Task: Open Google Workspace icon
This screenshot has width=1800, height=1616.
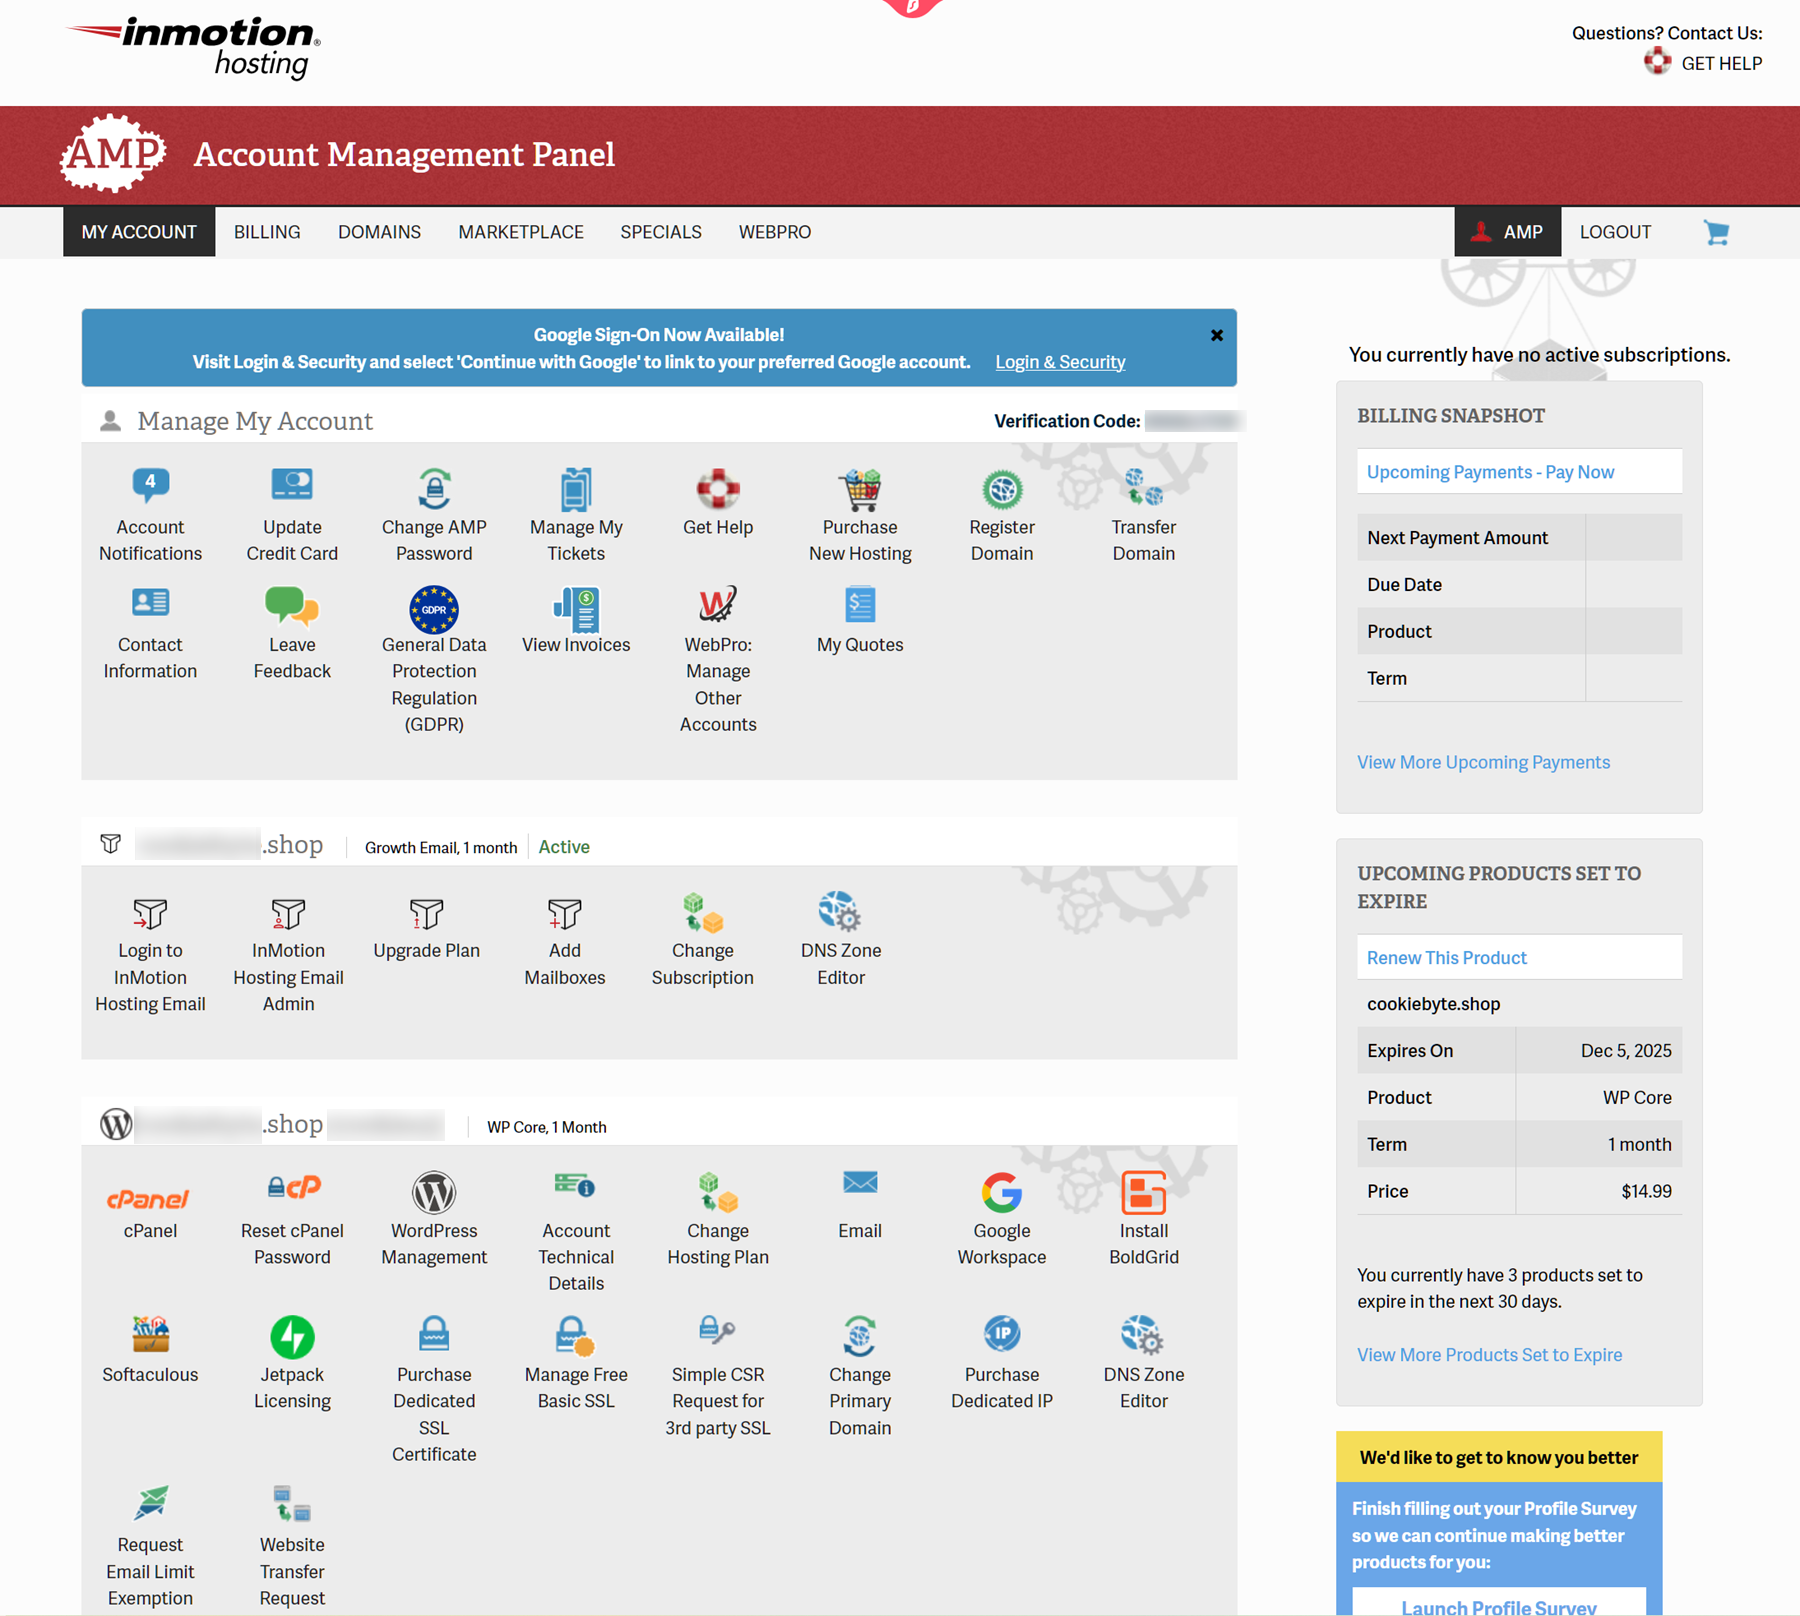Action: click(1001, 1194)
